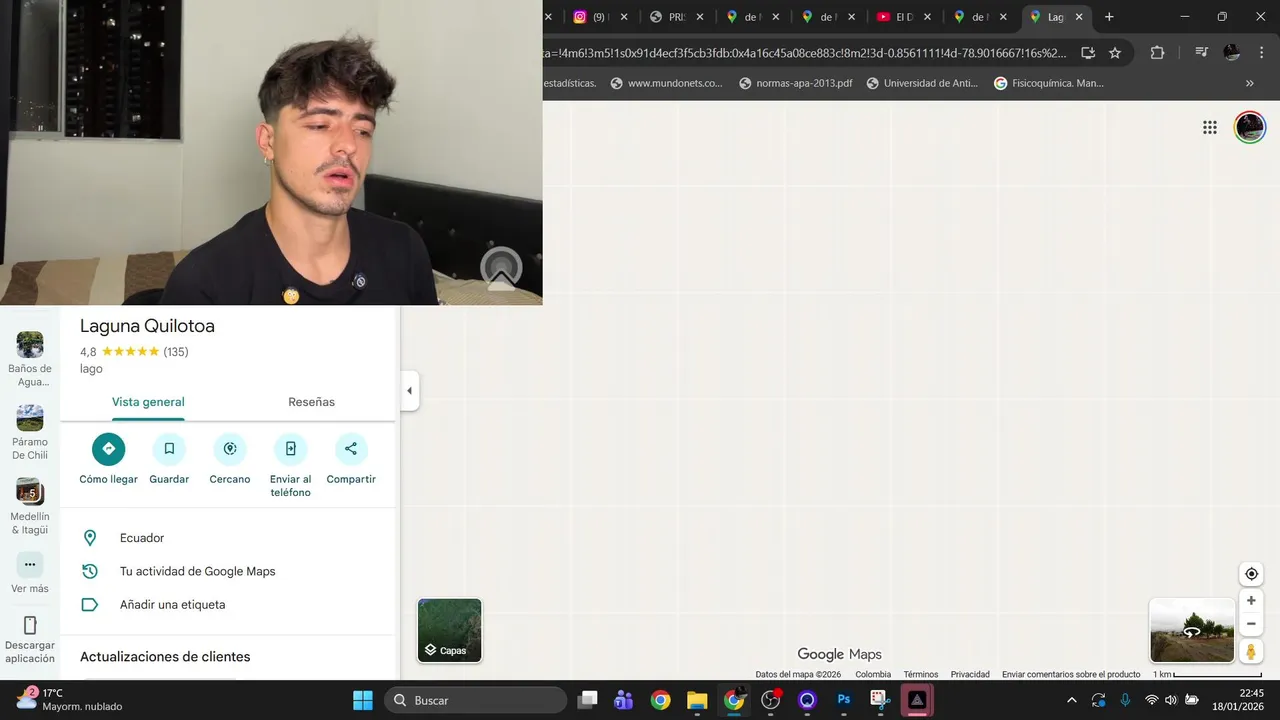This screenshot has width=1280, height=720.
Task: Switch to Reseñas tab
Action: coord(311,402)
